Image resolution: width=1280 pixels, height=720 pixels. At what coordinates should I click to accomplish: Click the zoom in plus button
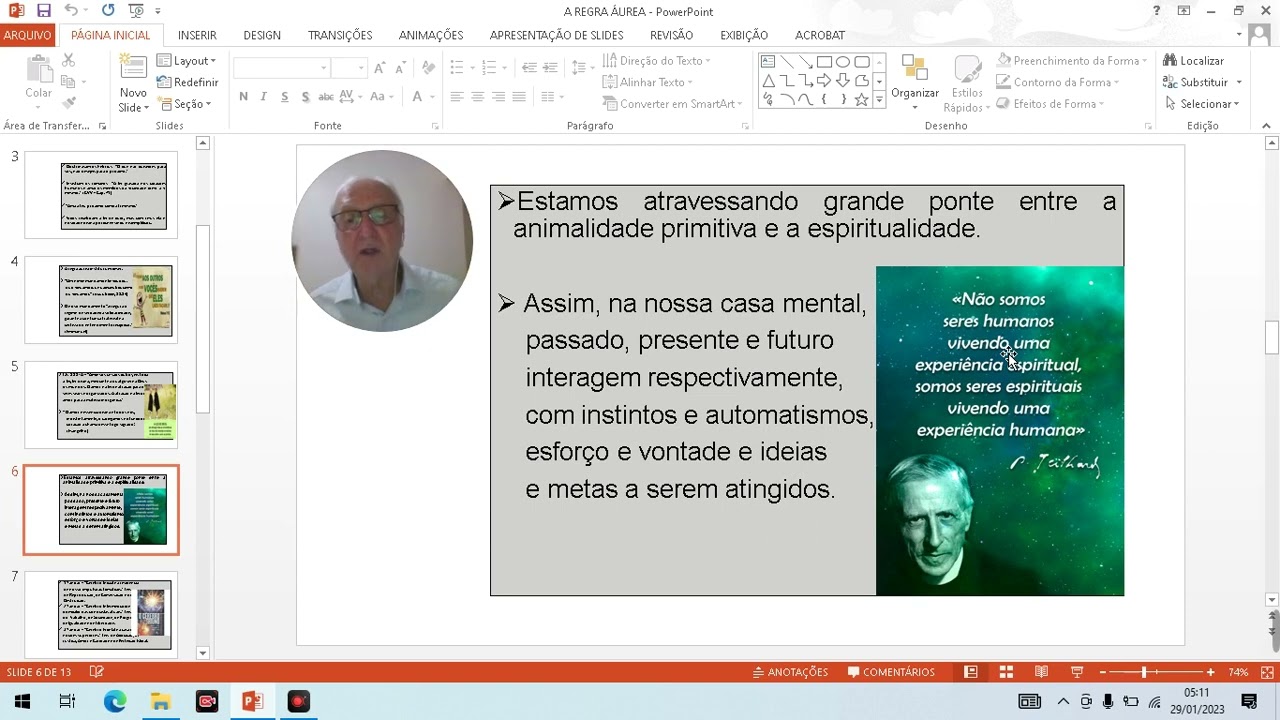coord(1210,672)
